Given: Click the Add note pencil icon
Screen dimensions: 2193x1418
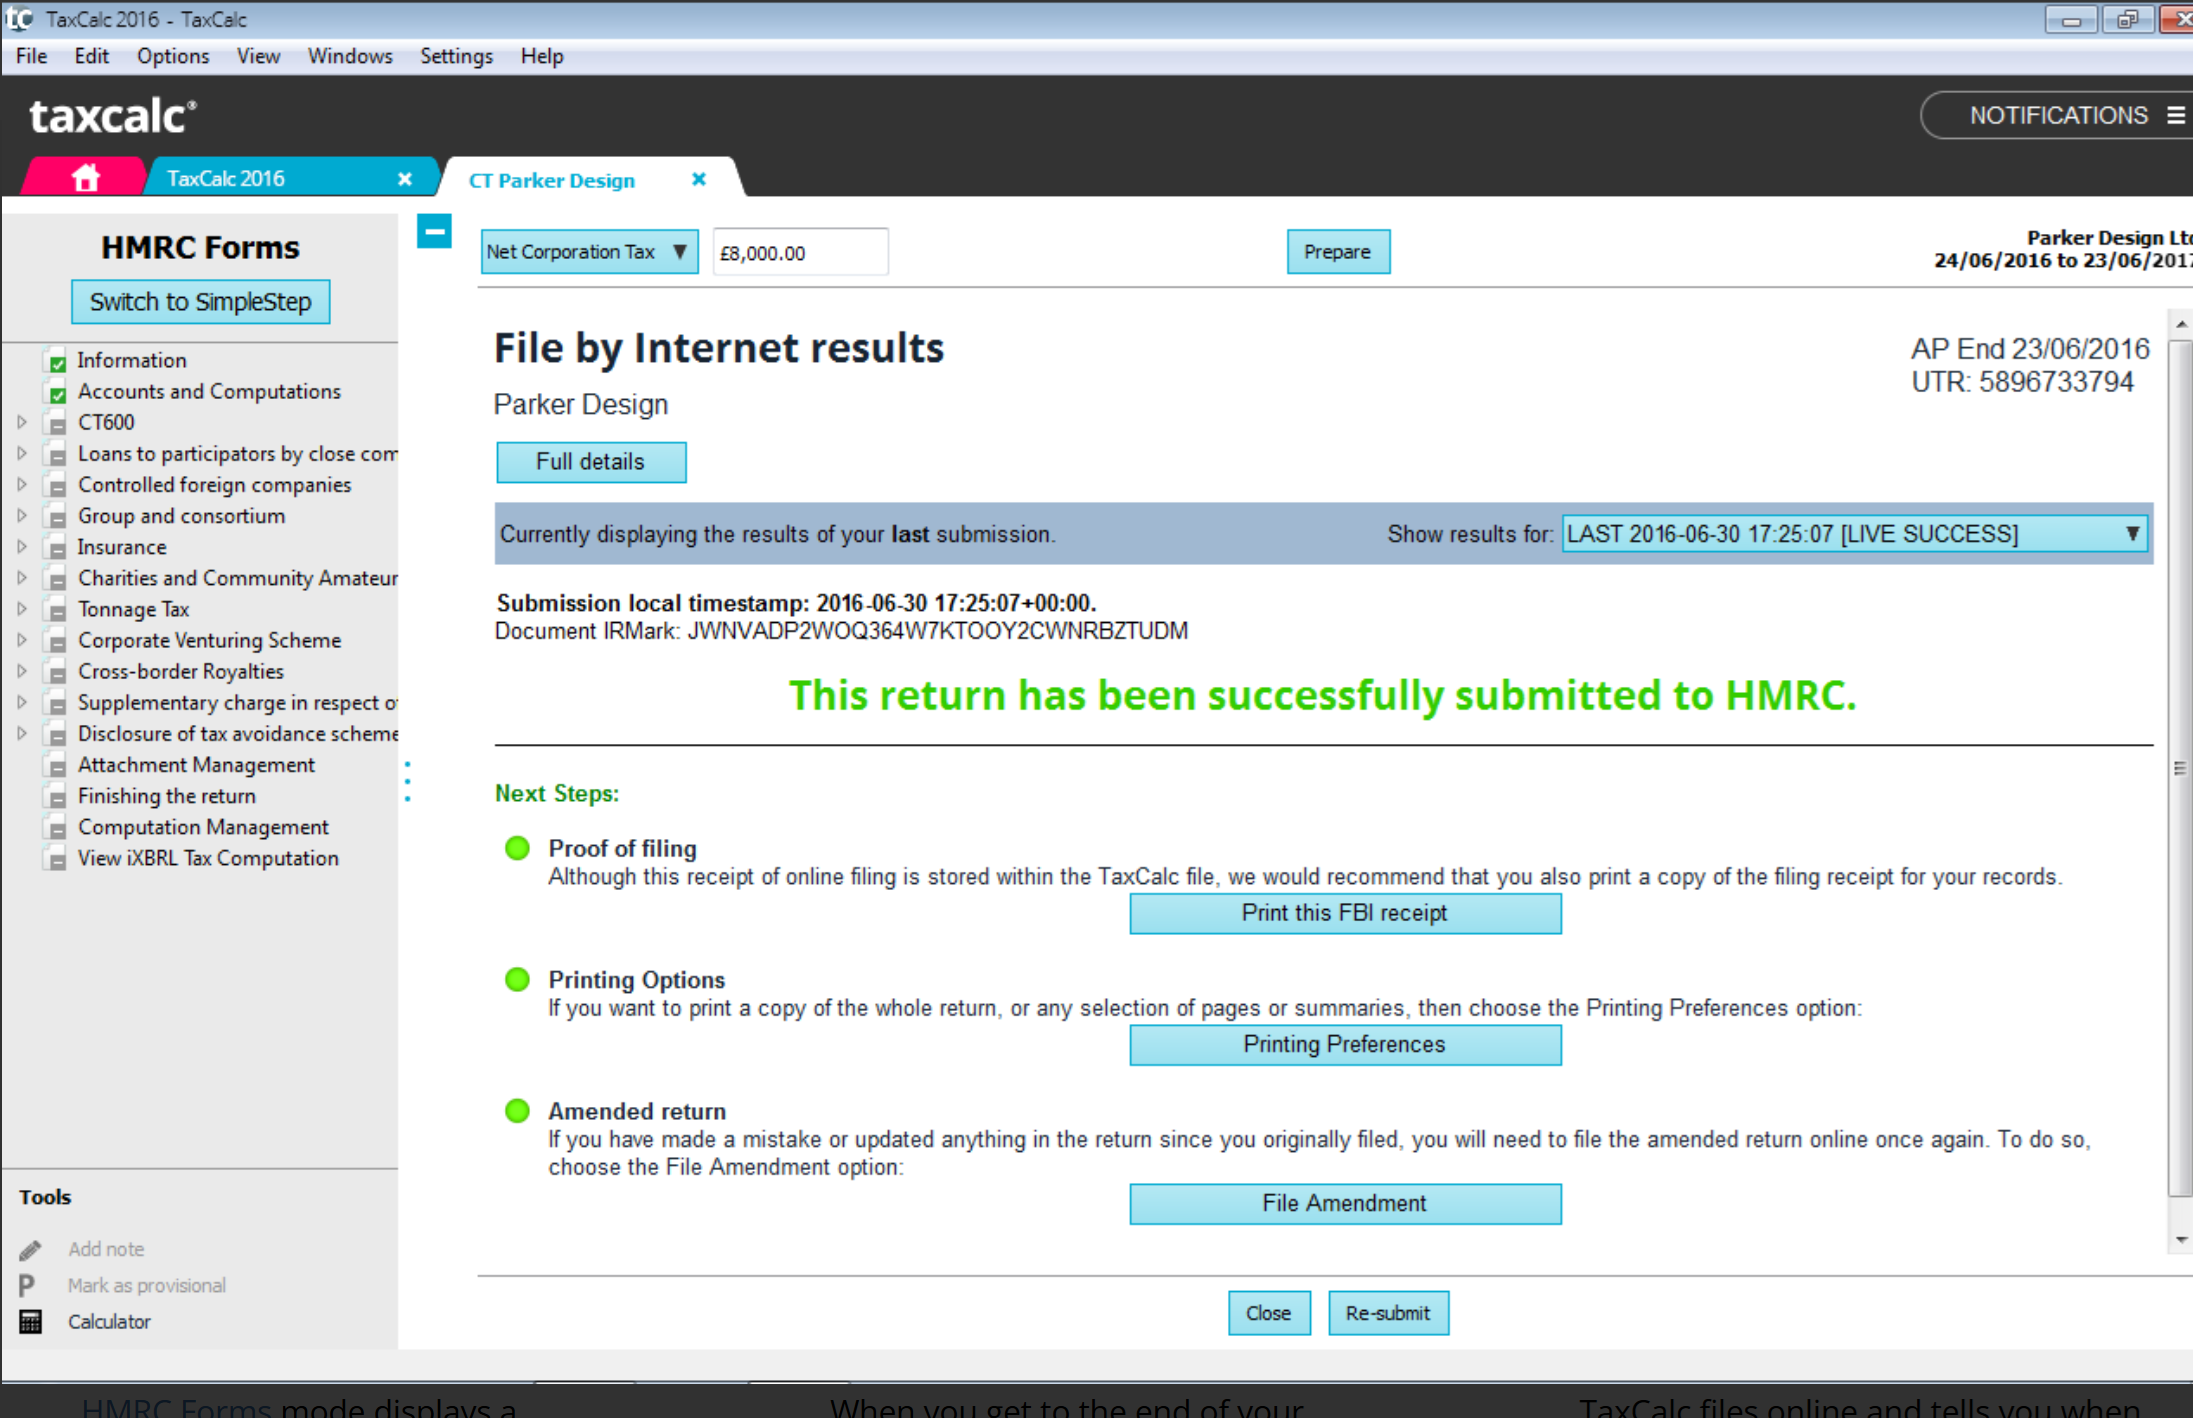Looking at the screenshot, I should click(30, 1249).
